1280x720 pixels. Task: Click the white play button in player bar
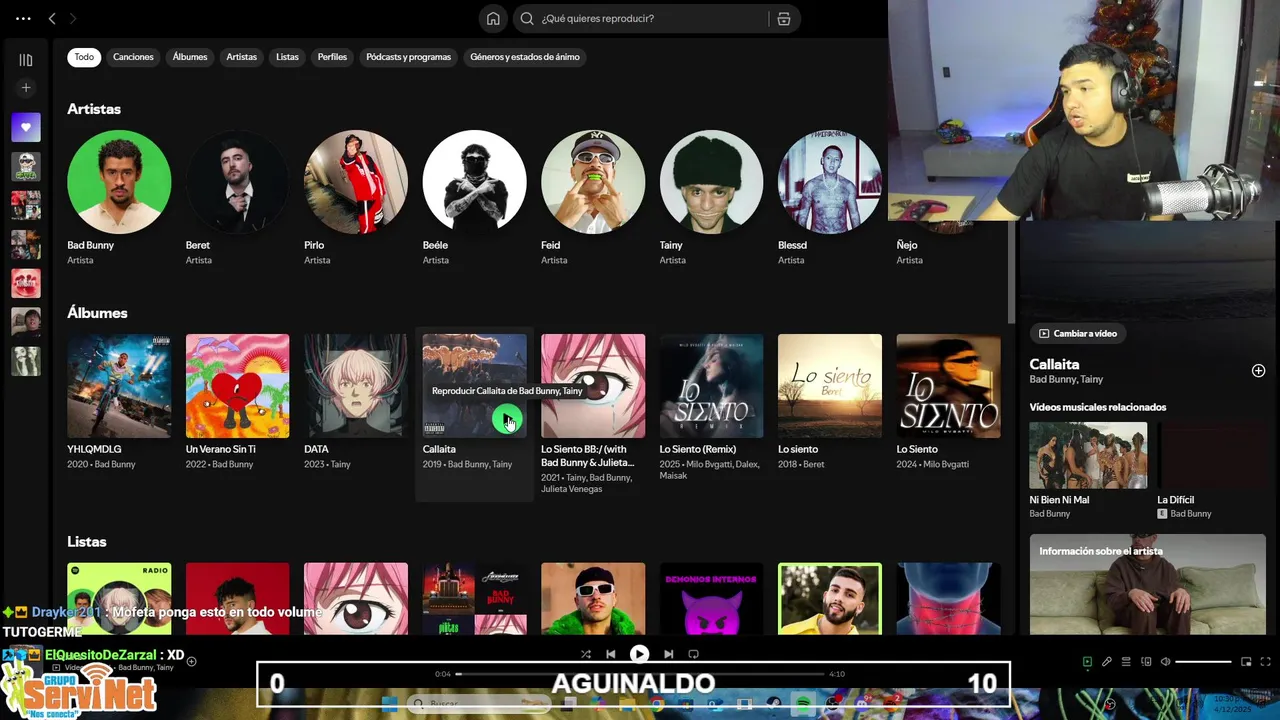click(x=639, y=654)
